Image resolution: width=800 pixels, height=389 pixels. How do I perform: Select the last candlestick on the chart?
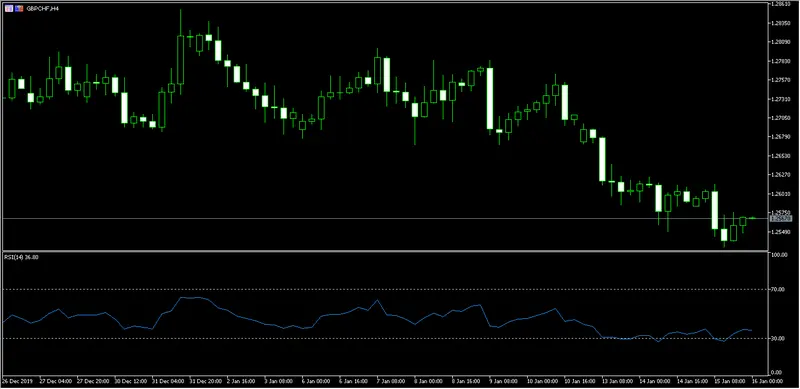click(752, 218)
